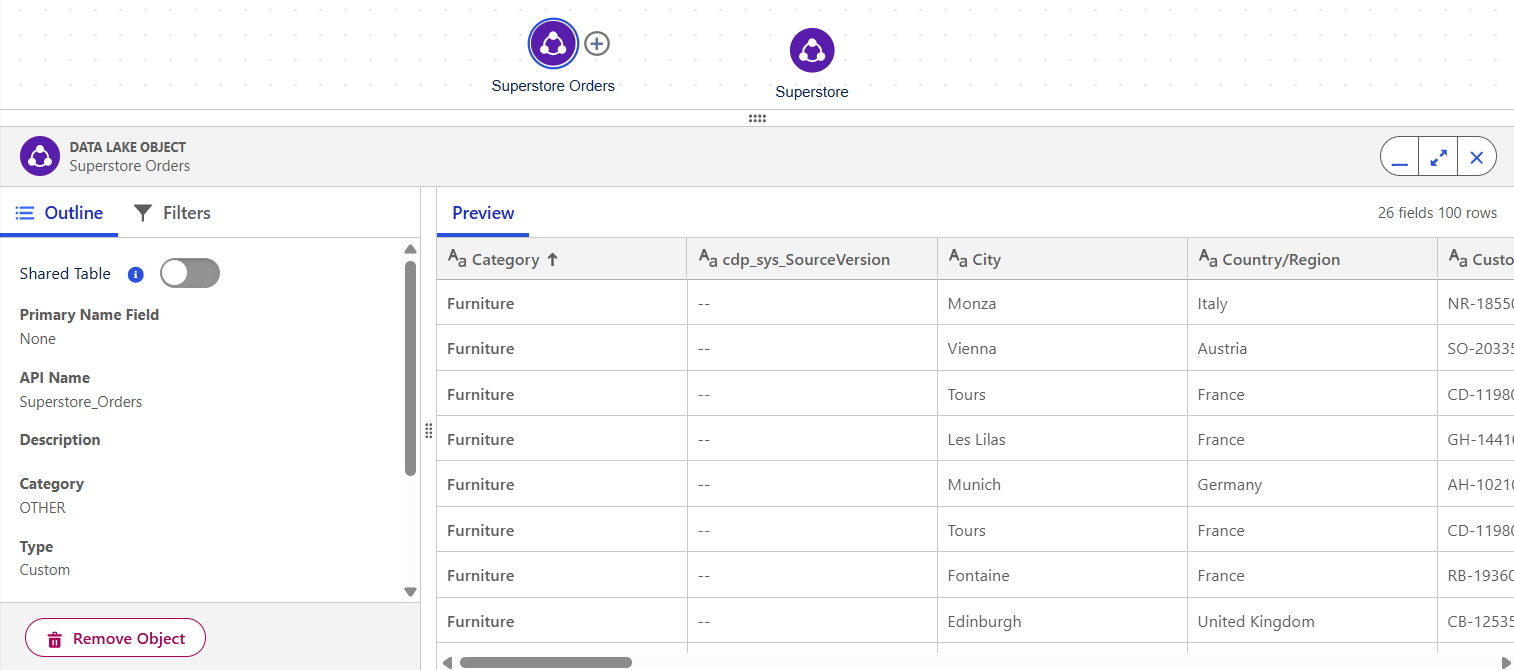Click the horizontal panel splitter handle
Viewport: 1514px width, 670px height.
pos(757,118)
